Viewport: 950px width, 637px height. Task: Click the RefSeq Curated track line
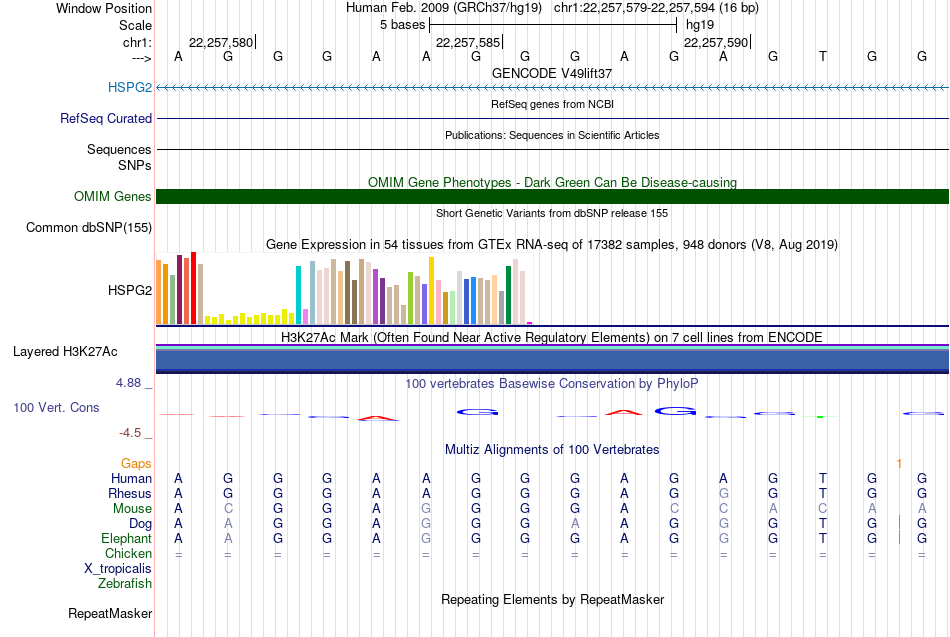tap(552, 118)
